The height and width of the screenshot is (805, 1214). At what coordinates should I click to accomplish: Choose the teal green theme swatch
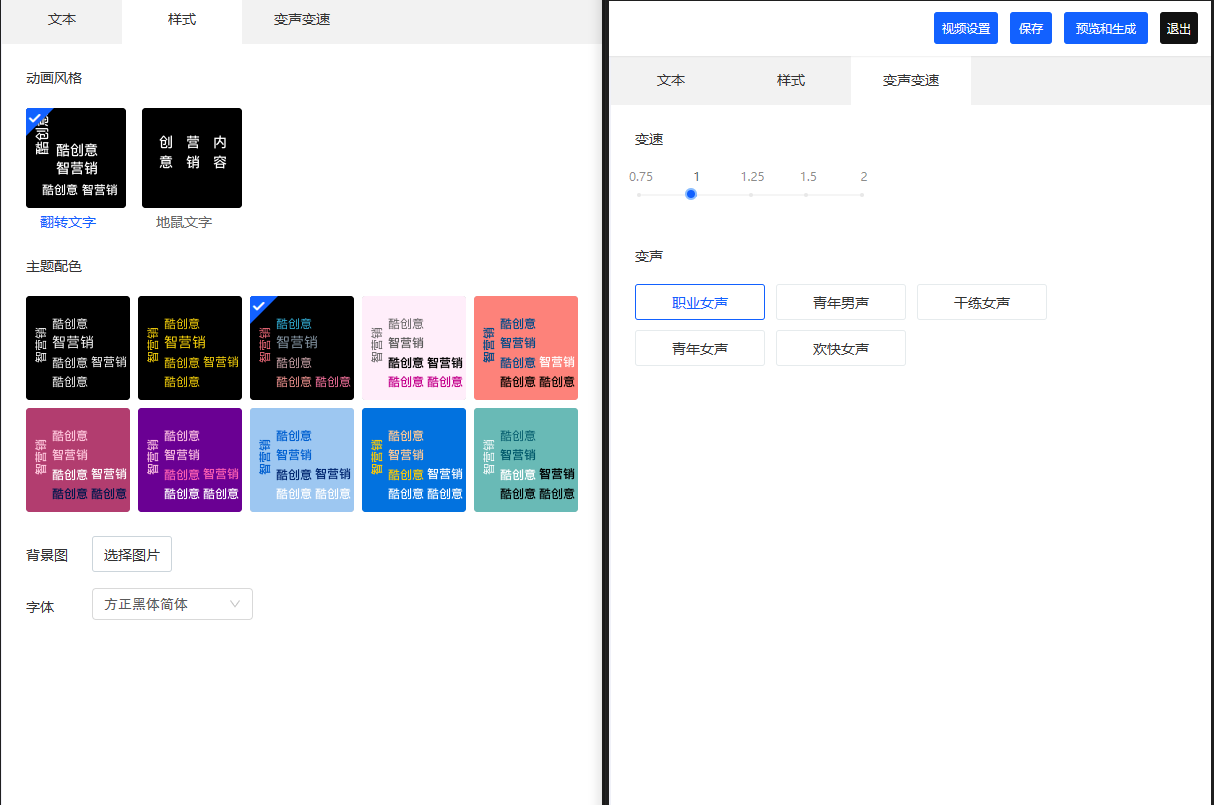pos(526,460)
